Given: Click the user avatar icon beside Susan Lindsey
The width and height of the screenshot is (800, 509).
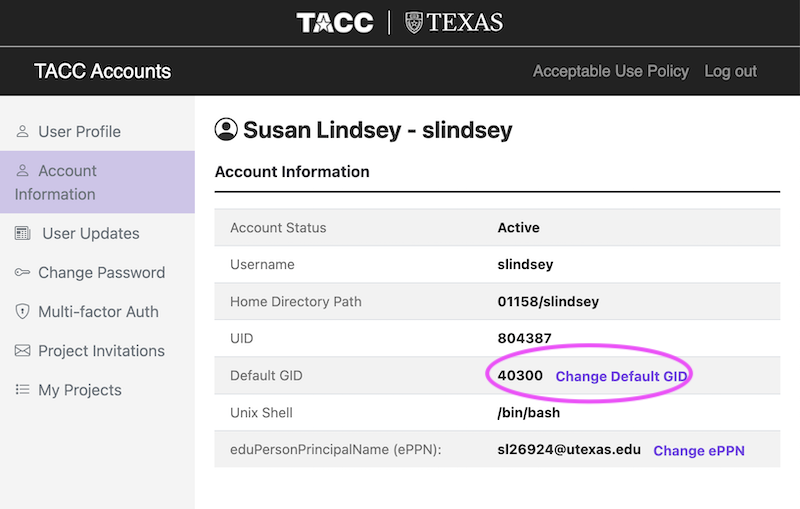Looking at the screenshot, I should tap(226, 129).
